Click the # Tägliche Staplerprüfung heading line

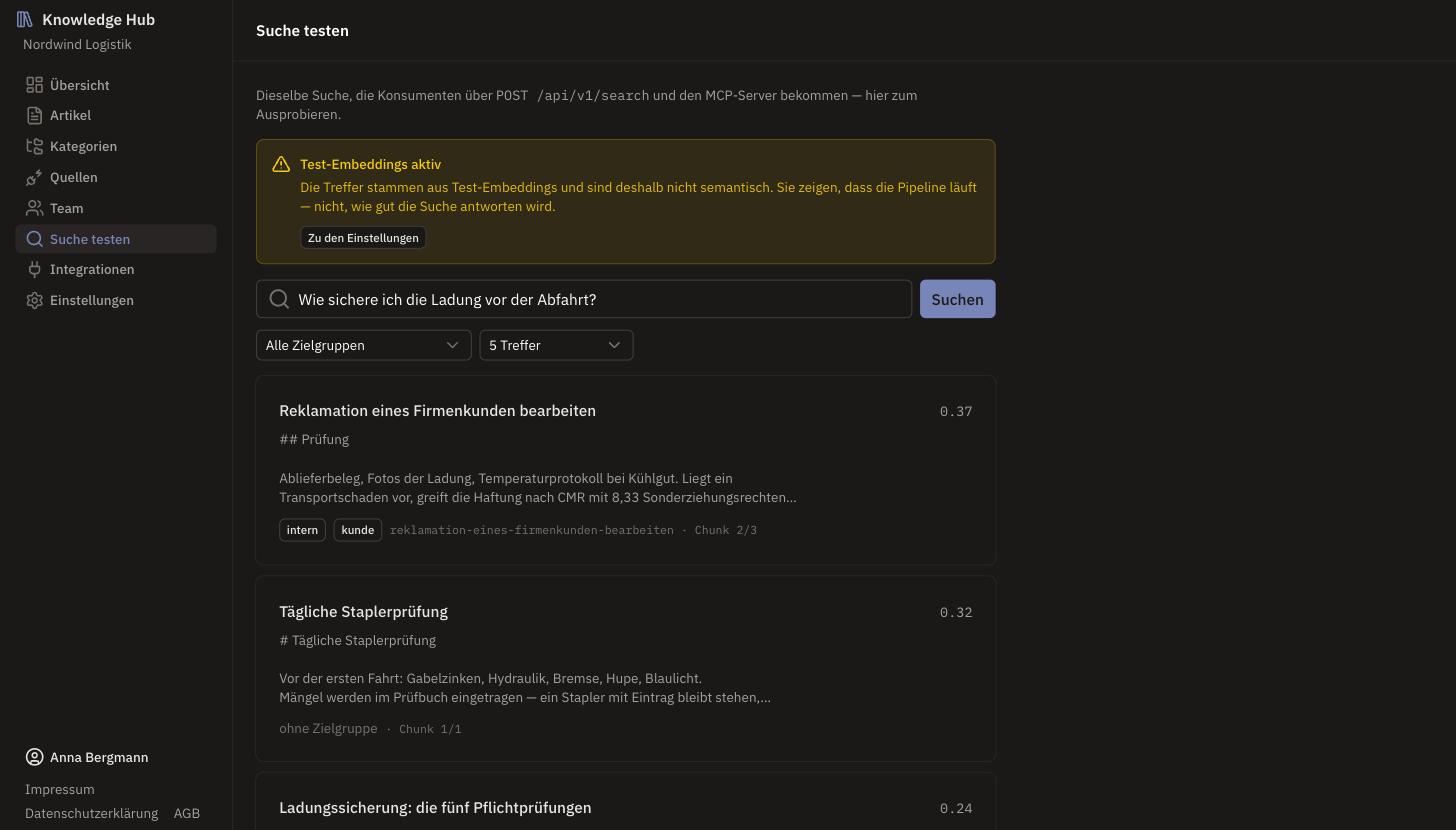[357, 641]
